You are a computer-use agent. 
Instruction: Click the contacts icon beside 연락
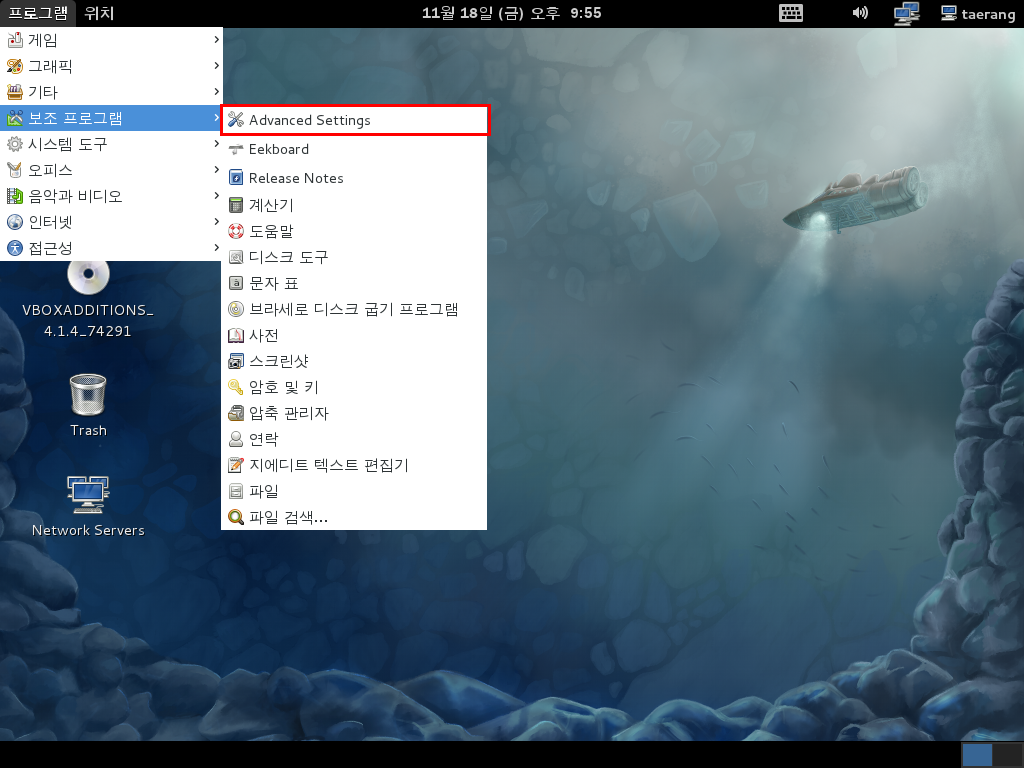click(x=236, y=440)
